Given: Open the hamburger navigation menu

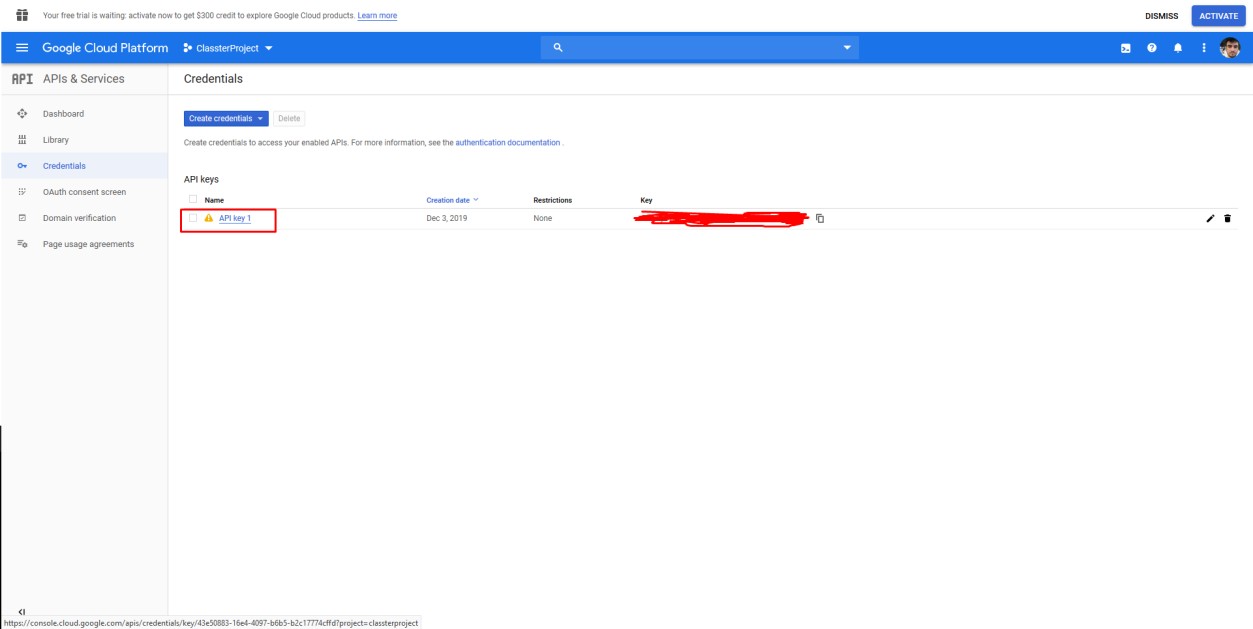Looking at the screenshot, I should click(x=22, y=48).
